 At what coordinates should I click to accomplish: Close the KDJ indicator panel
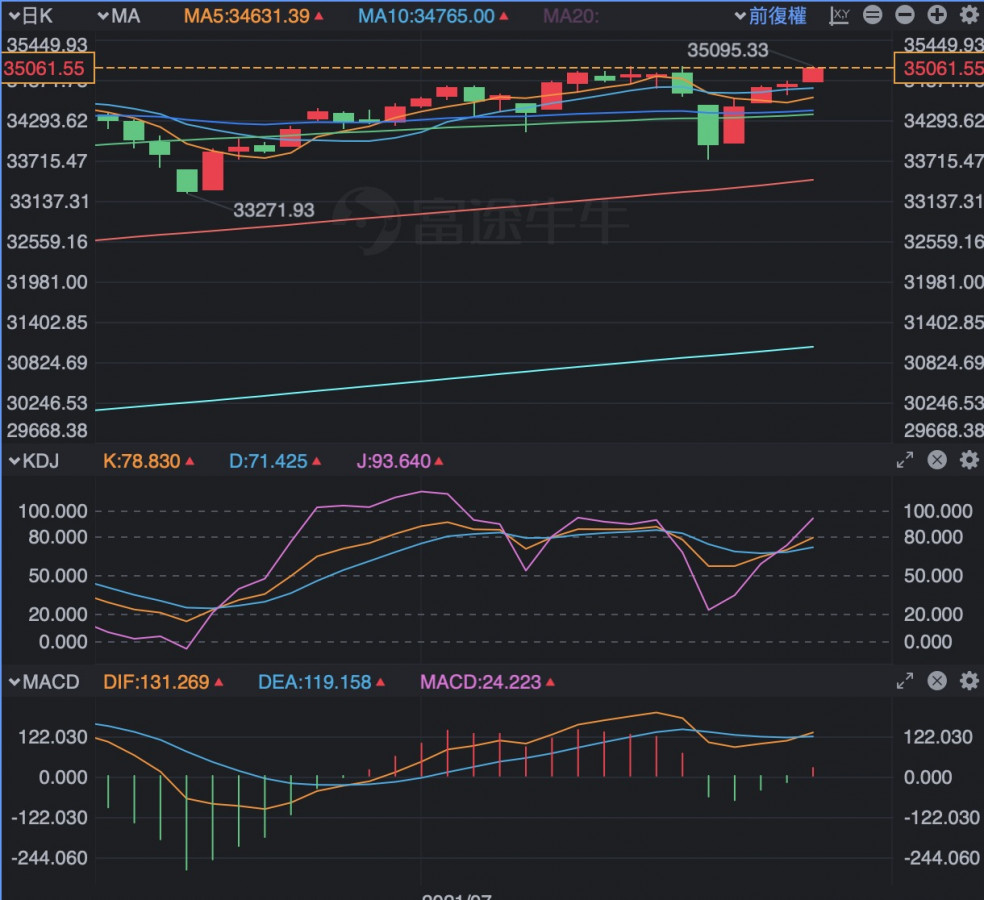(937, 460)
